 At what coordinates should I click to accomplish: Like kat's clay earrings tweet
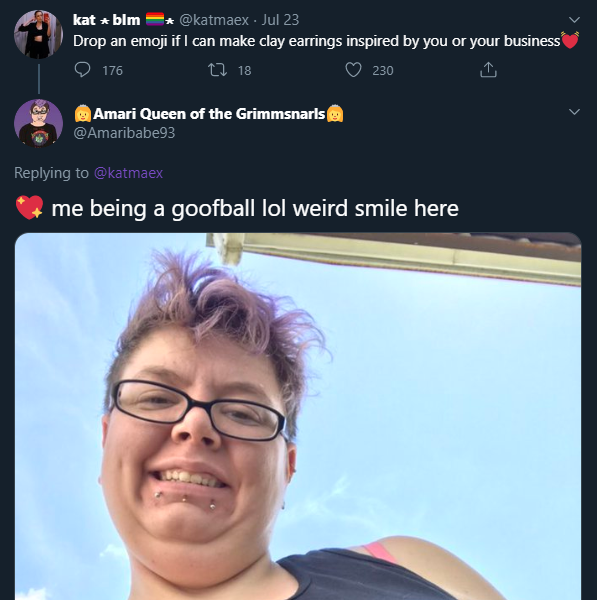pyautogui.click(x=353, y=70)
